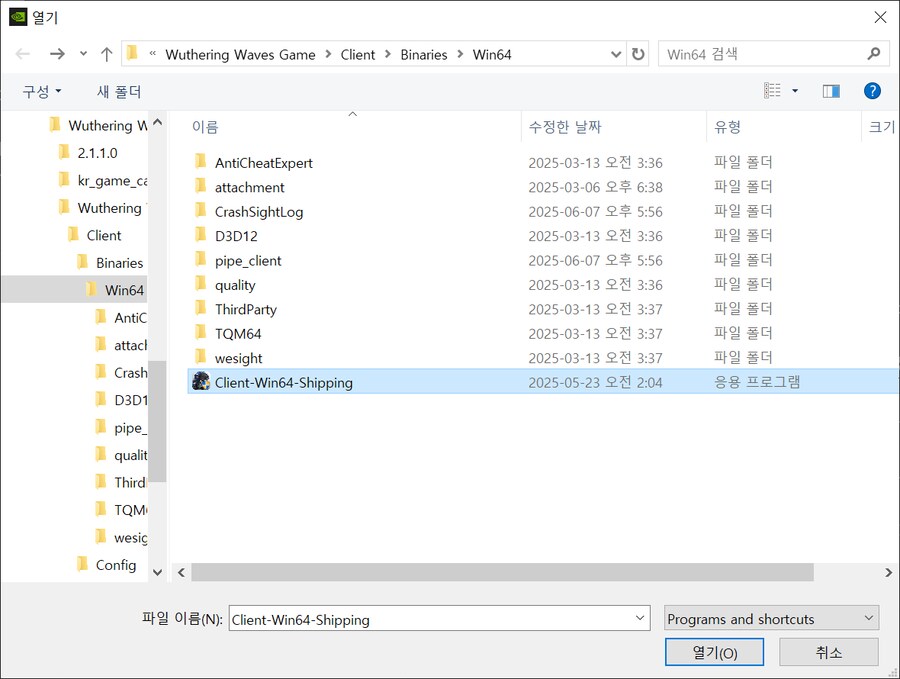Select Wuthering Waves Game breadcrumb
This screenshot has height=679, width=900.
tap(240, 55)
